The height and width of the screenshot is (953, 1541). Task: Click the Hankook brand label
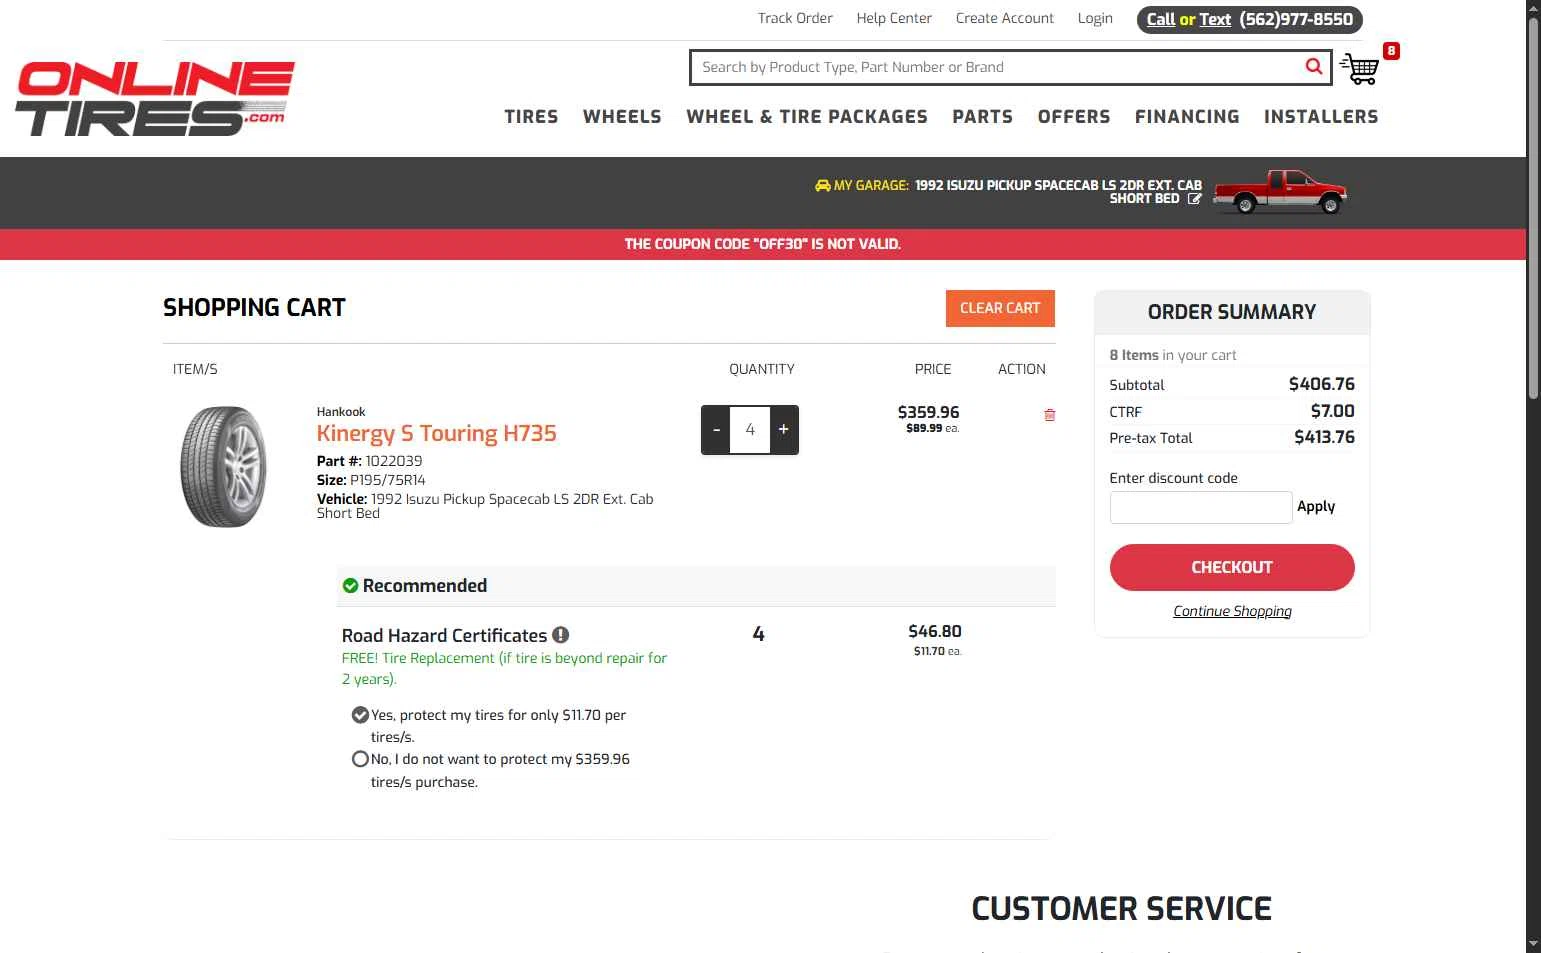pos(341,412)
